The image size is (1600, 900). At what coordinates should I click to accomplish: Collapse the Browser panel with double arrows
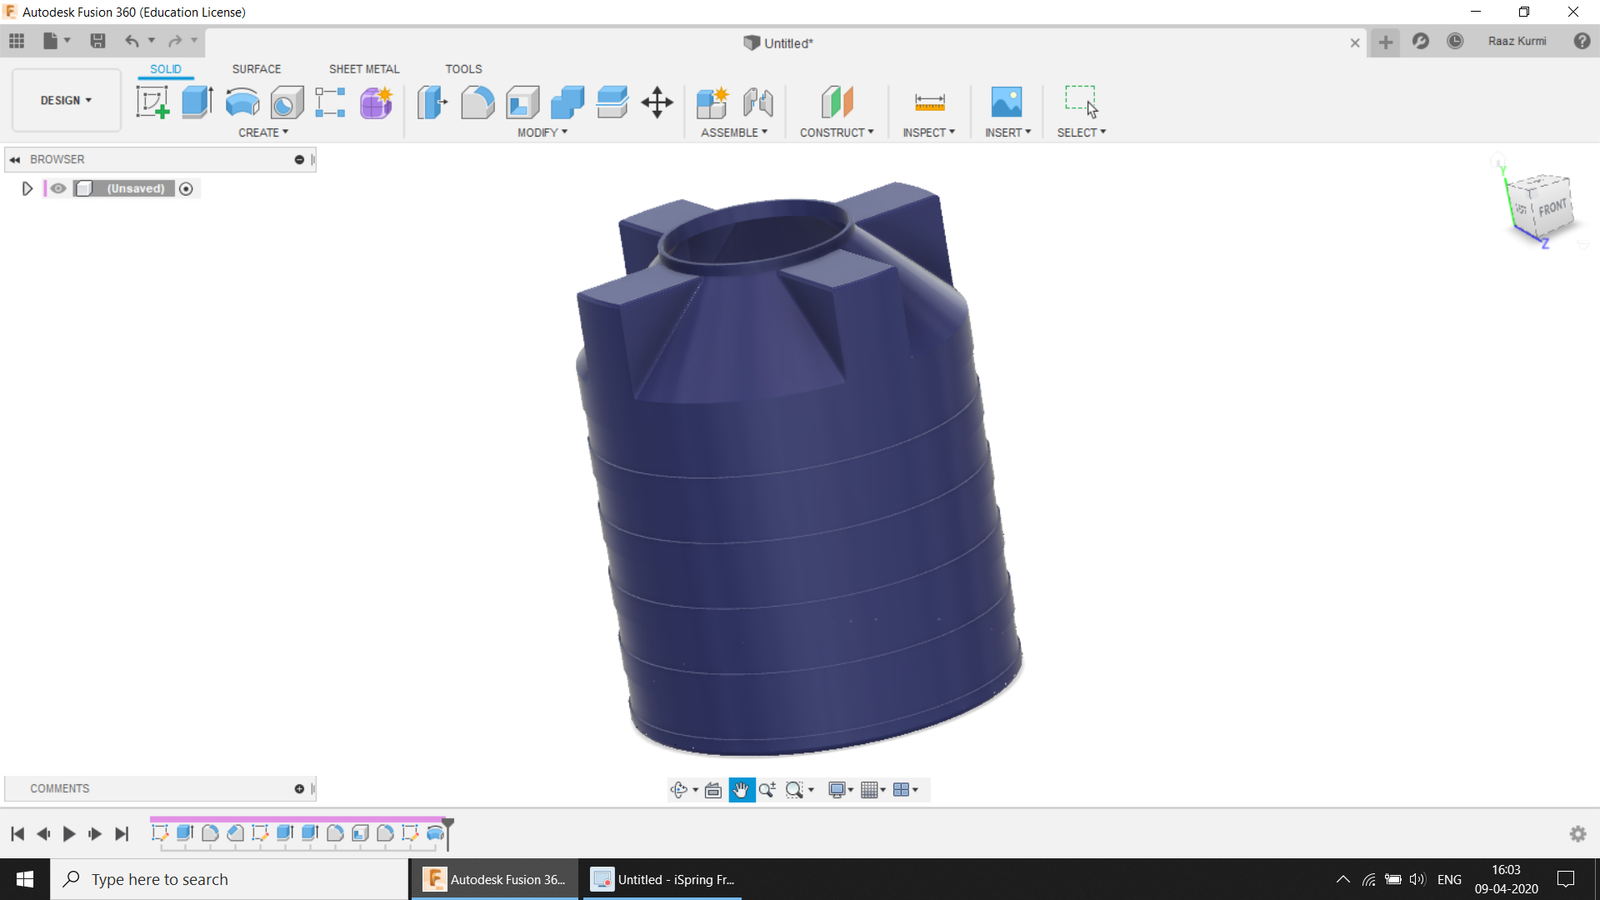[15, 160]
